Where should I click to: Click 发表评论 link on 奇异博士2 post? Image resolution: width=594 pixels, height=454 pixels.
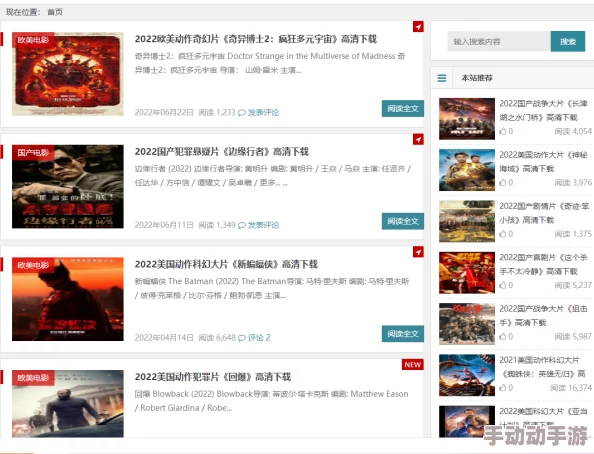coord(263,113)
